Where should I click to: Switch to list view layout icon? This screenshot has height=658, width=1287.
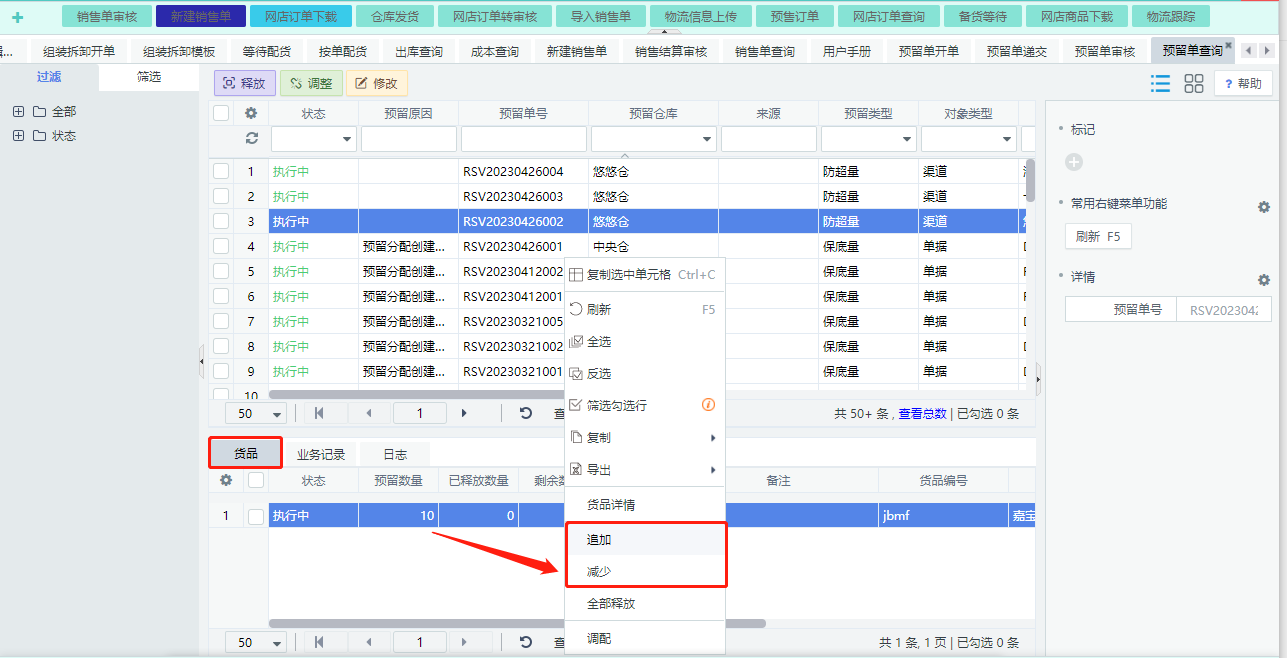(x=1160, y=84)
